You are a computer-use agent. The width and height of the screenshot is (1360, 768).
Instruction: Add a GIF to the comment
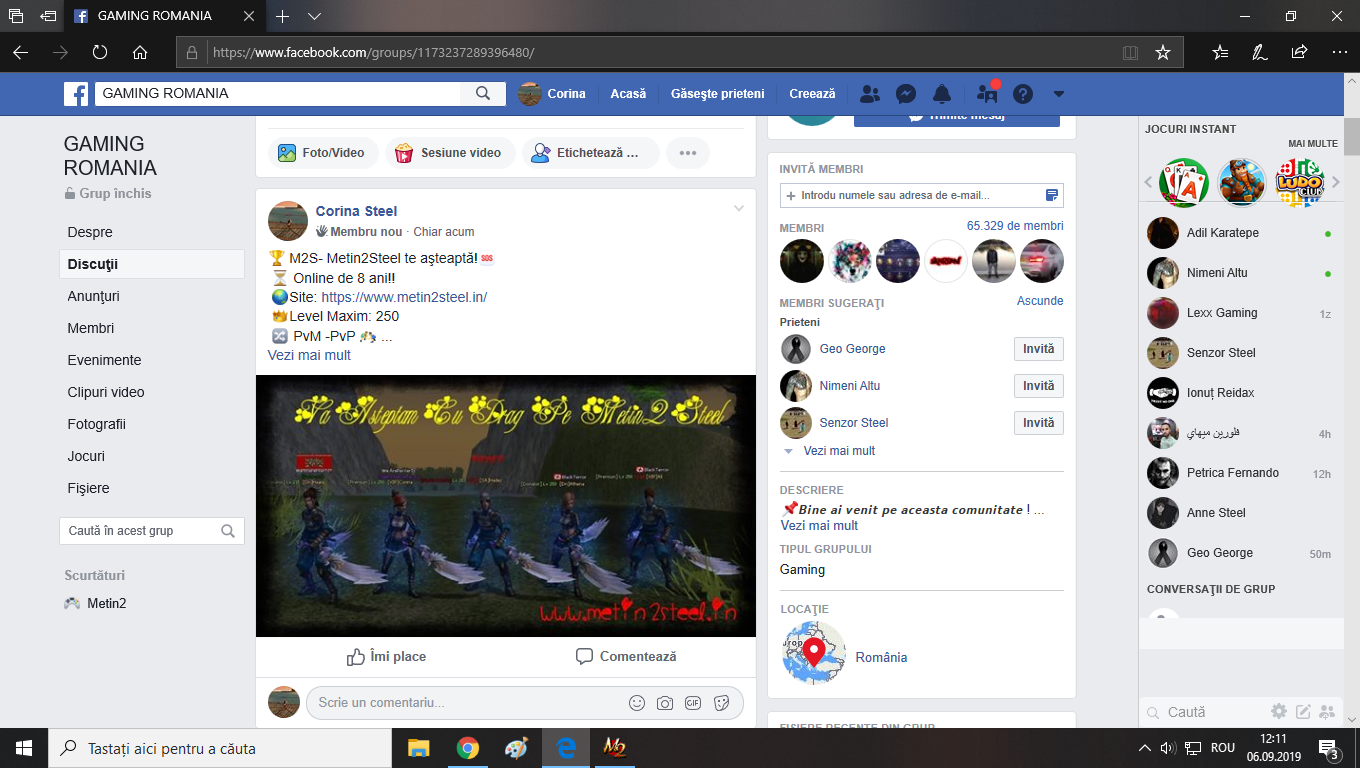coord(693,703)
